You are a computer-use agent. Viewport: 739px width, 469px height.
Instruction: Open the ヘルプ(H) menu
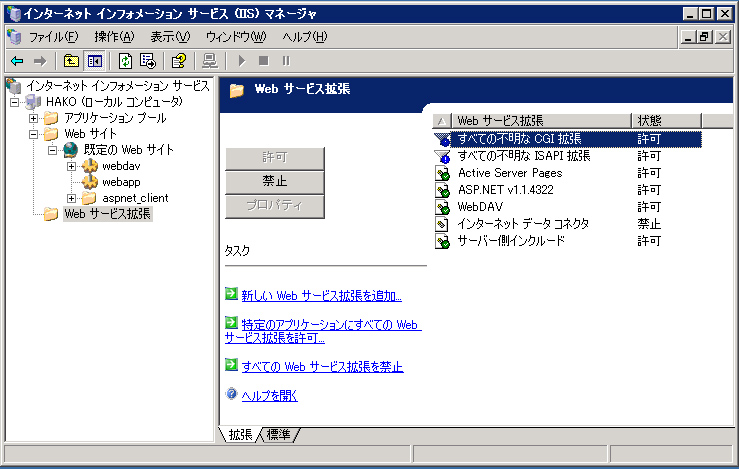pyautogui.click(x=304, y=37)
